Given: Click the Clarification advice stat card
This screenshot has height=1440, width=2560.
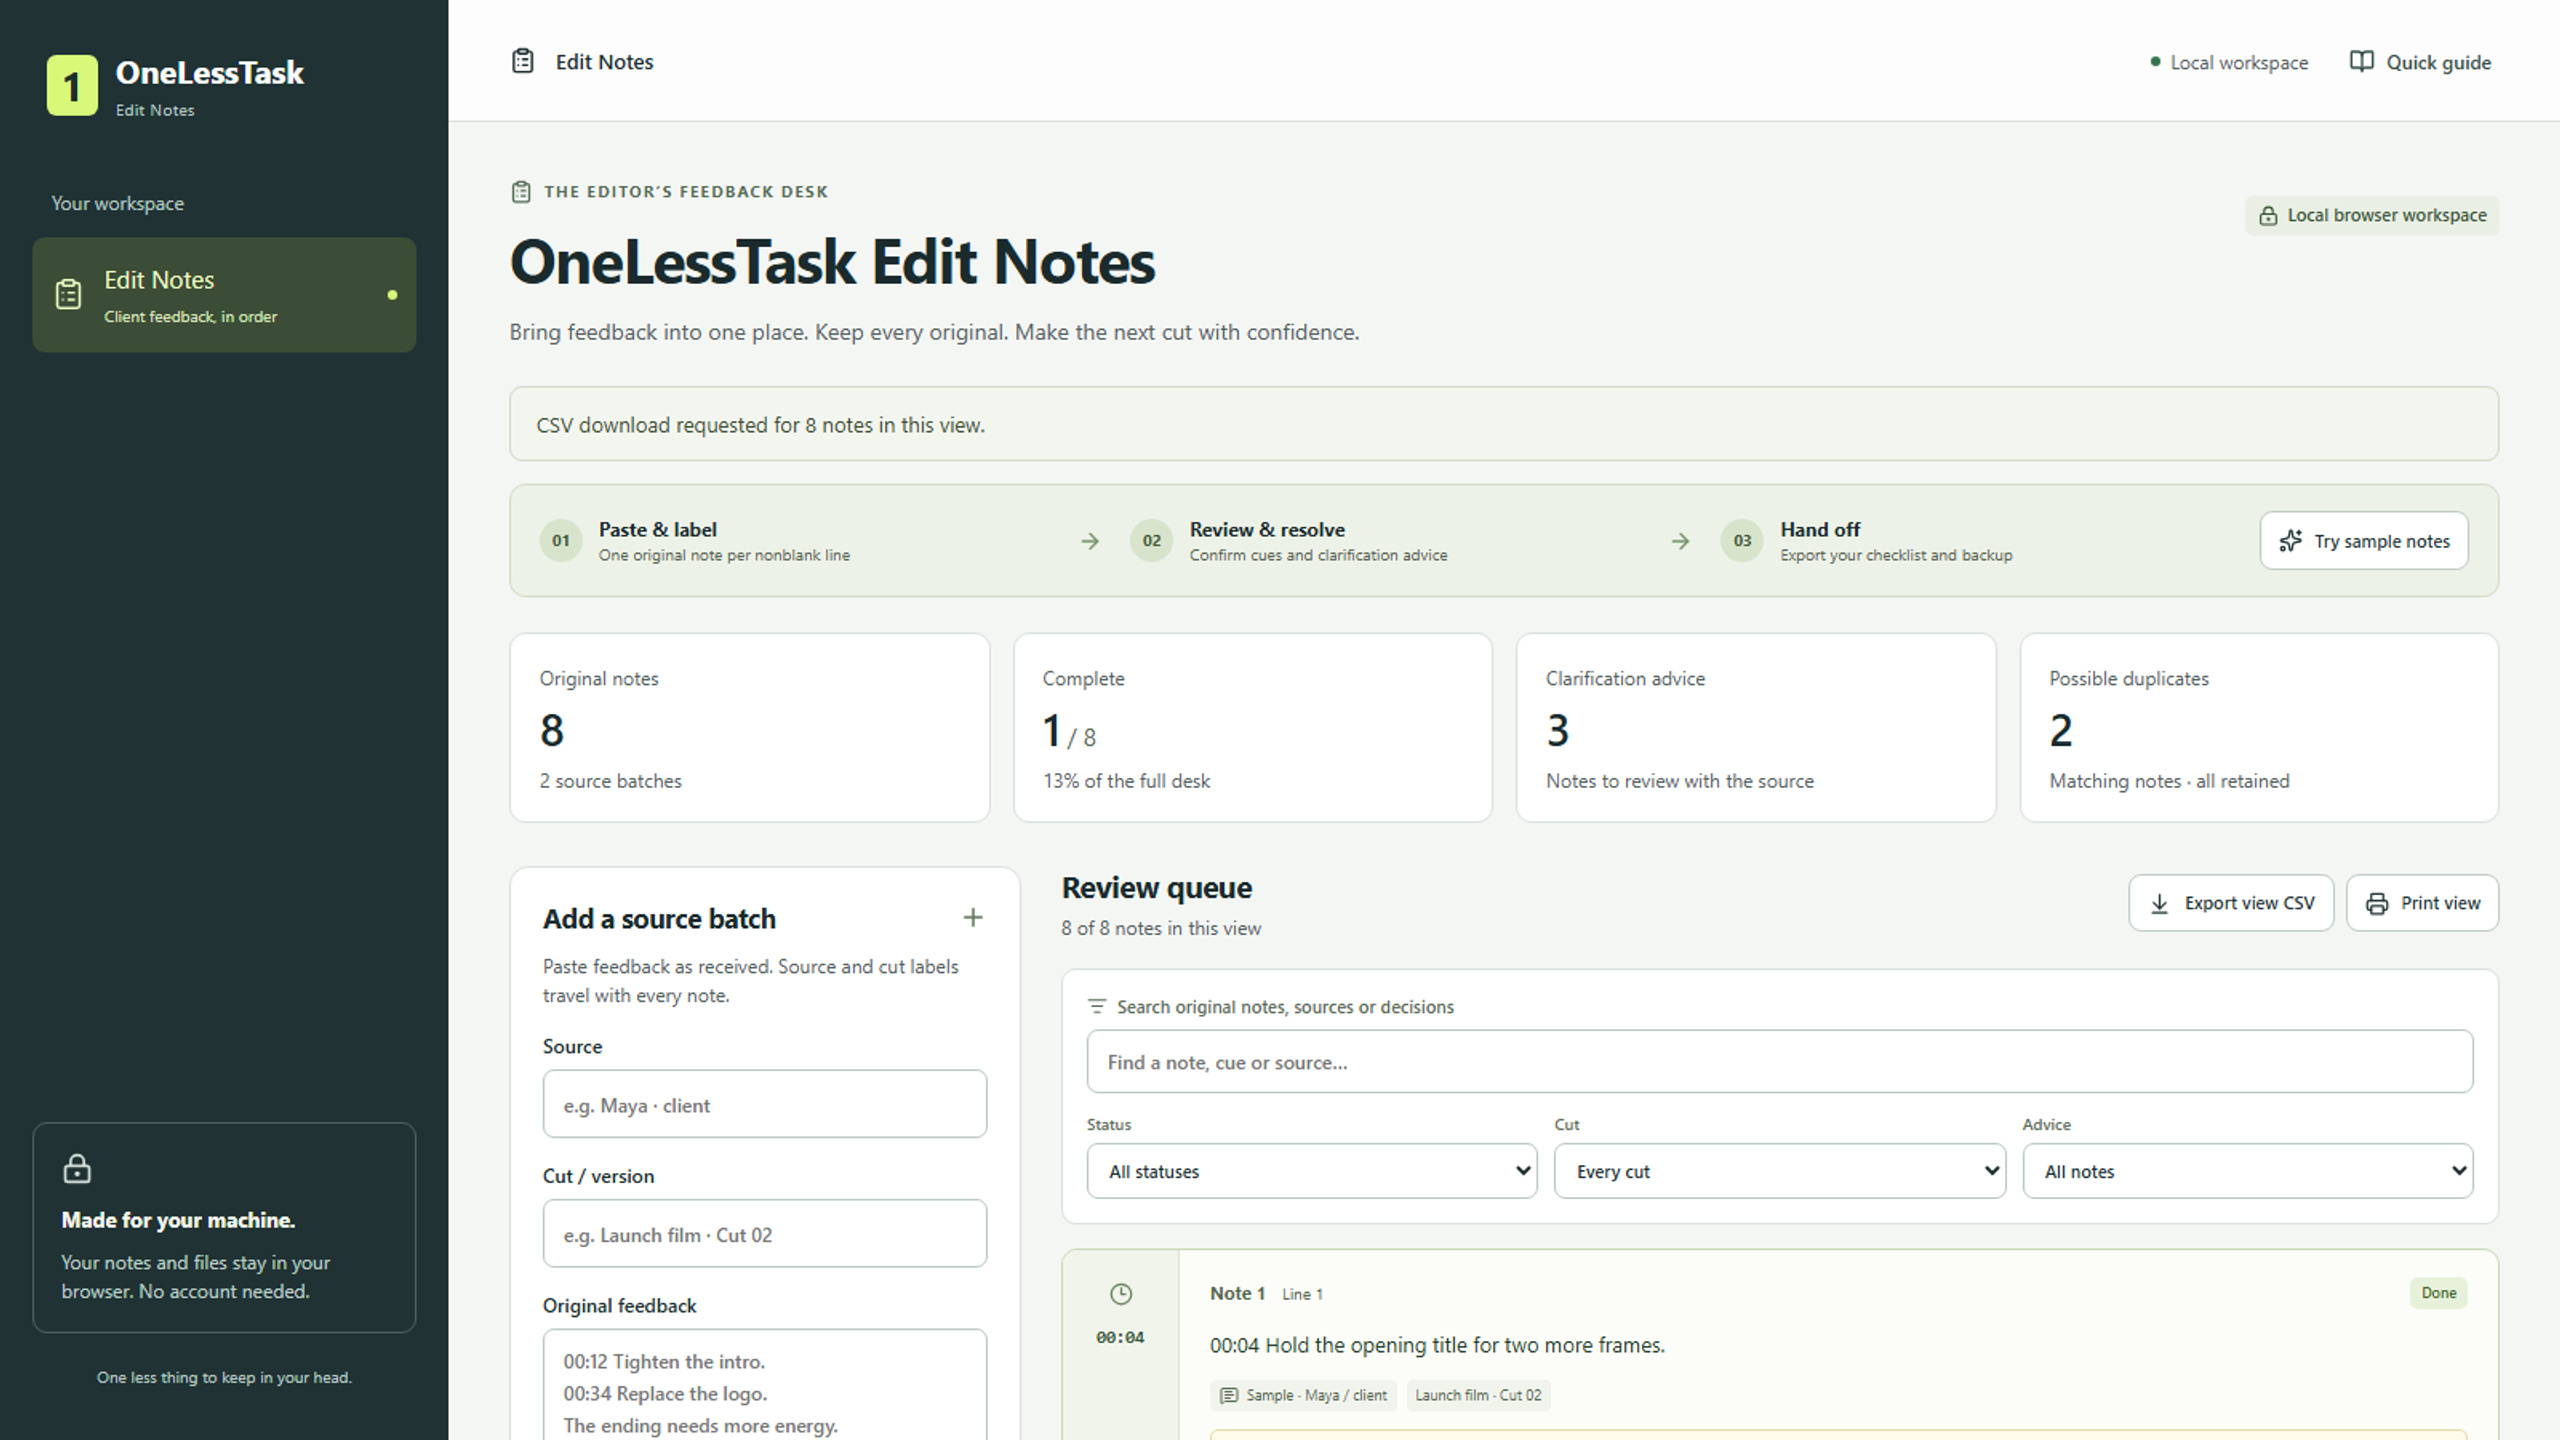Looking at the screenshot, I should coord(1756,728).
